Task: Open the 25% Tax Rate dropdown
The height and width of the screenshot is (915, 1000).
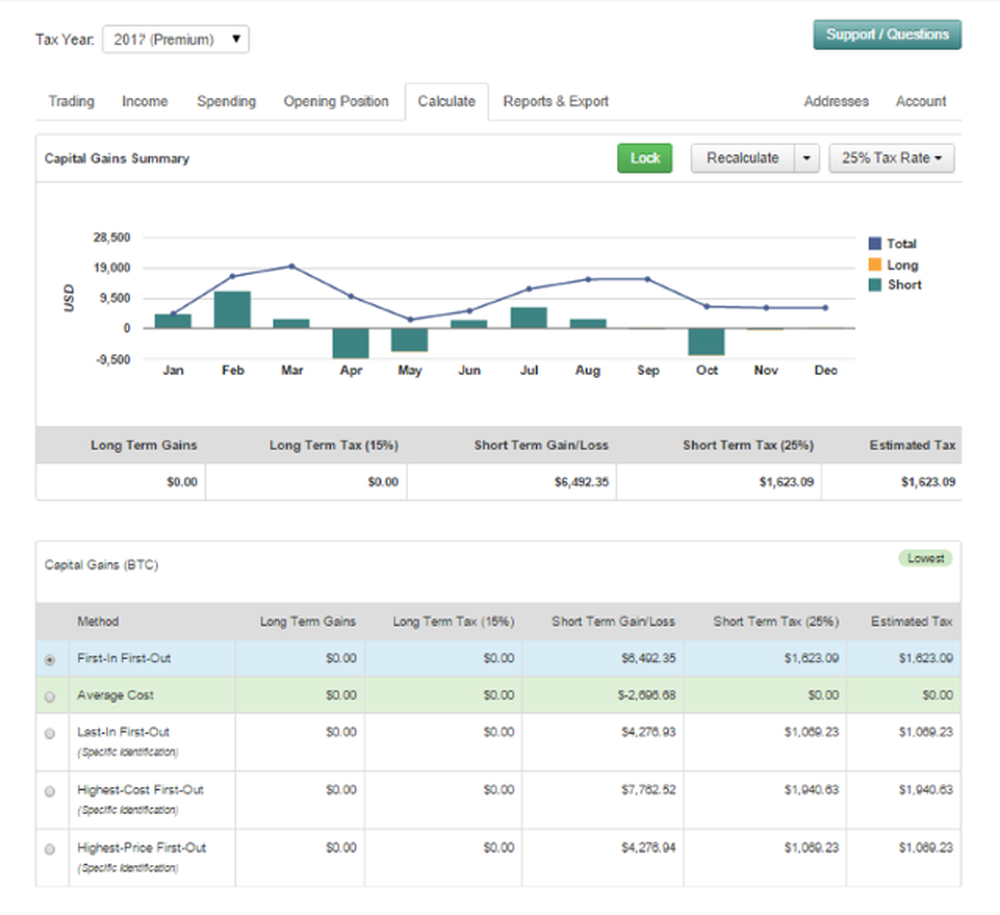Action: 891,158
